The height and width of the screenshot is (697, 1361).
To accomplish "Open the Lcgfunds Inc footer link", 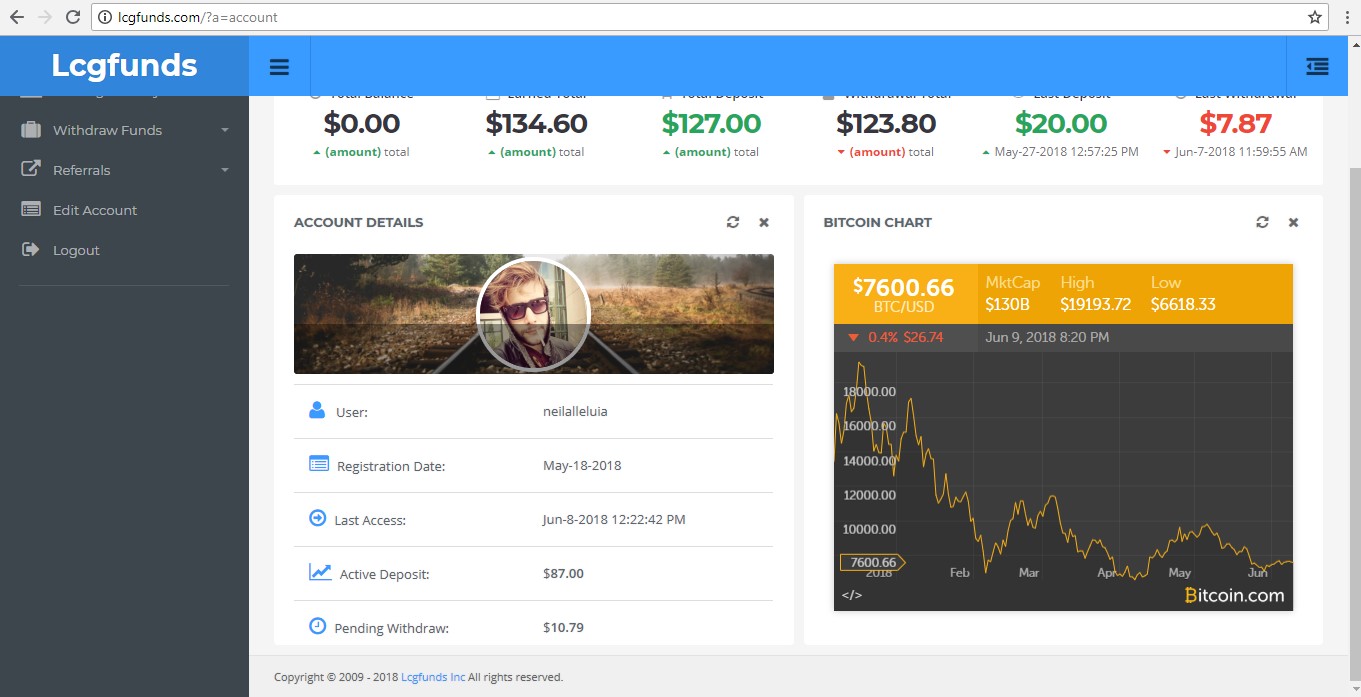I will [x=432, y=677].
